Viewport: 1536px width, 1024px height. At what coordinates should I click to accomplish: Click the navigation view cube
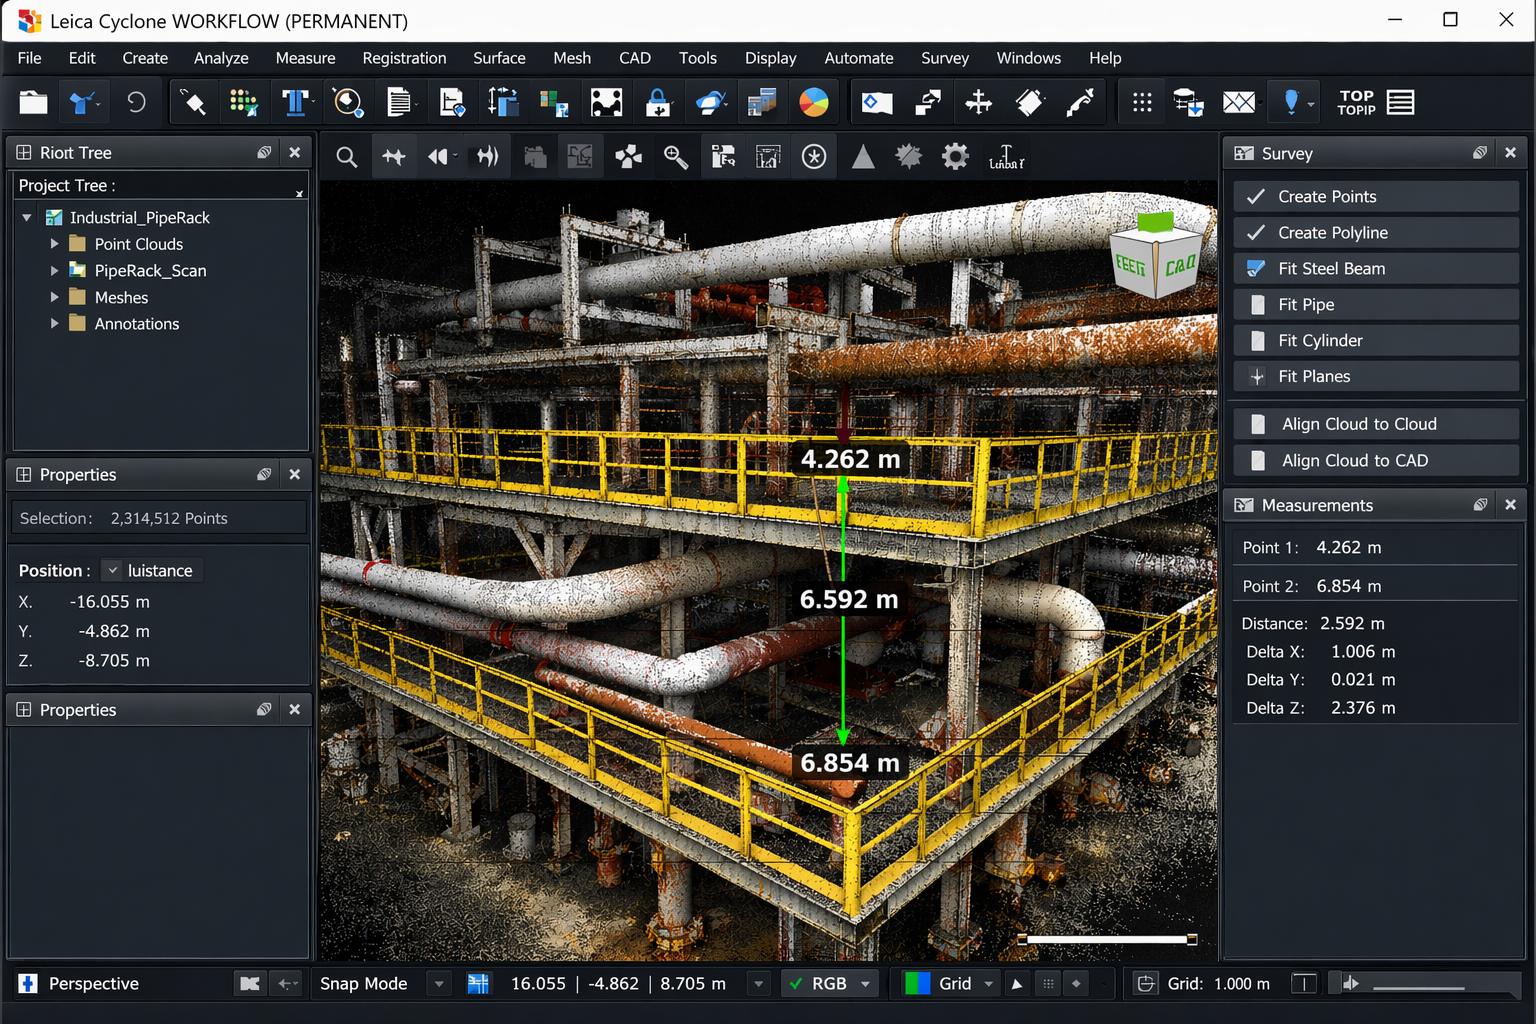[1156, 256]
